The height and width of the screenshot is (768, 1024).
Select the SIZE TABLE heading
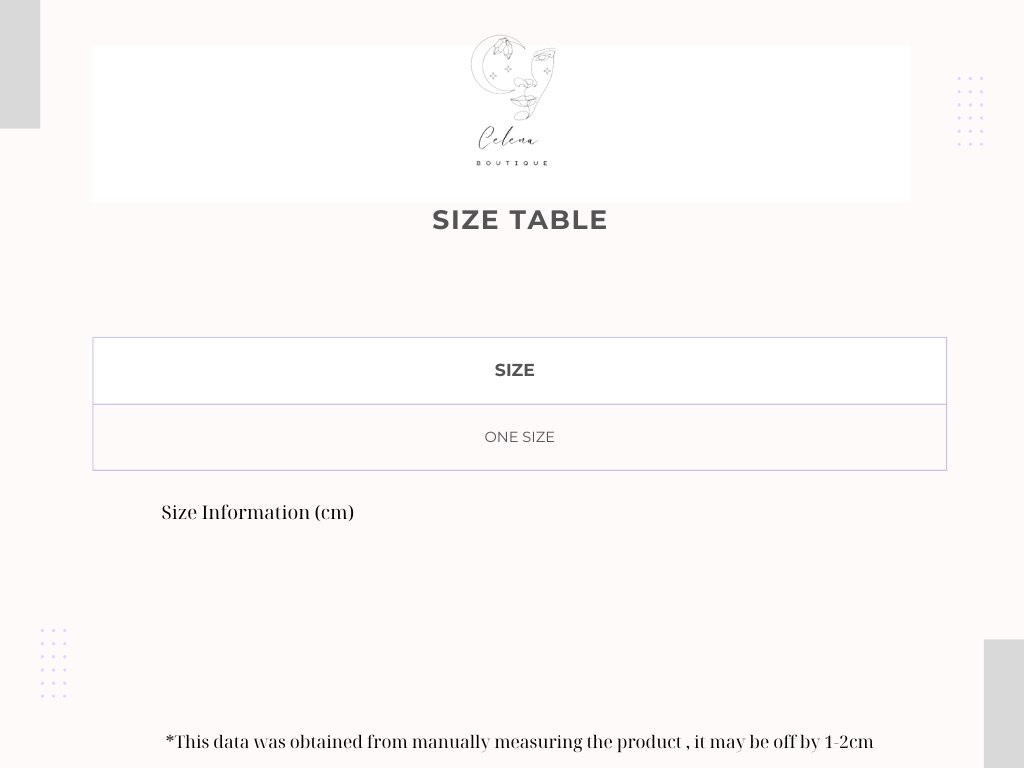pos(520,220)
